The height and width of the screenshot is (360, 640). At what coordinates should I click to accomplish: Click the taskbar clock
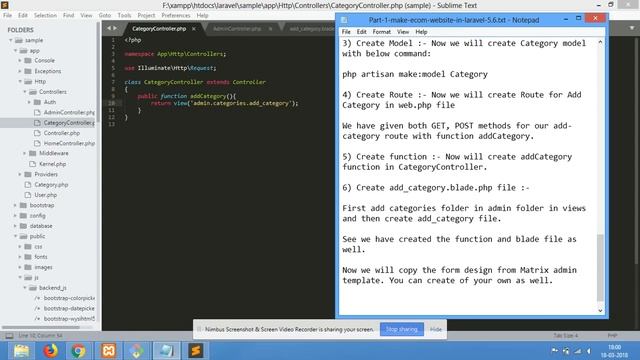pyautogui.click(x=614, y=351)
